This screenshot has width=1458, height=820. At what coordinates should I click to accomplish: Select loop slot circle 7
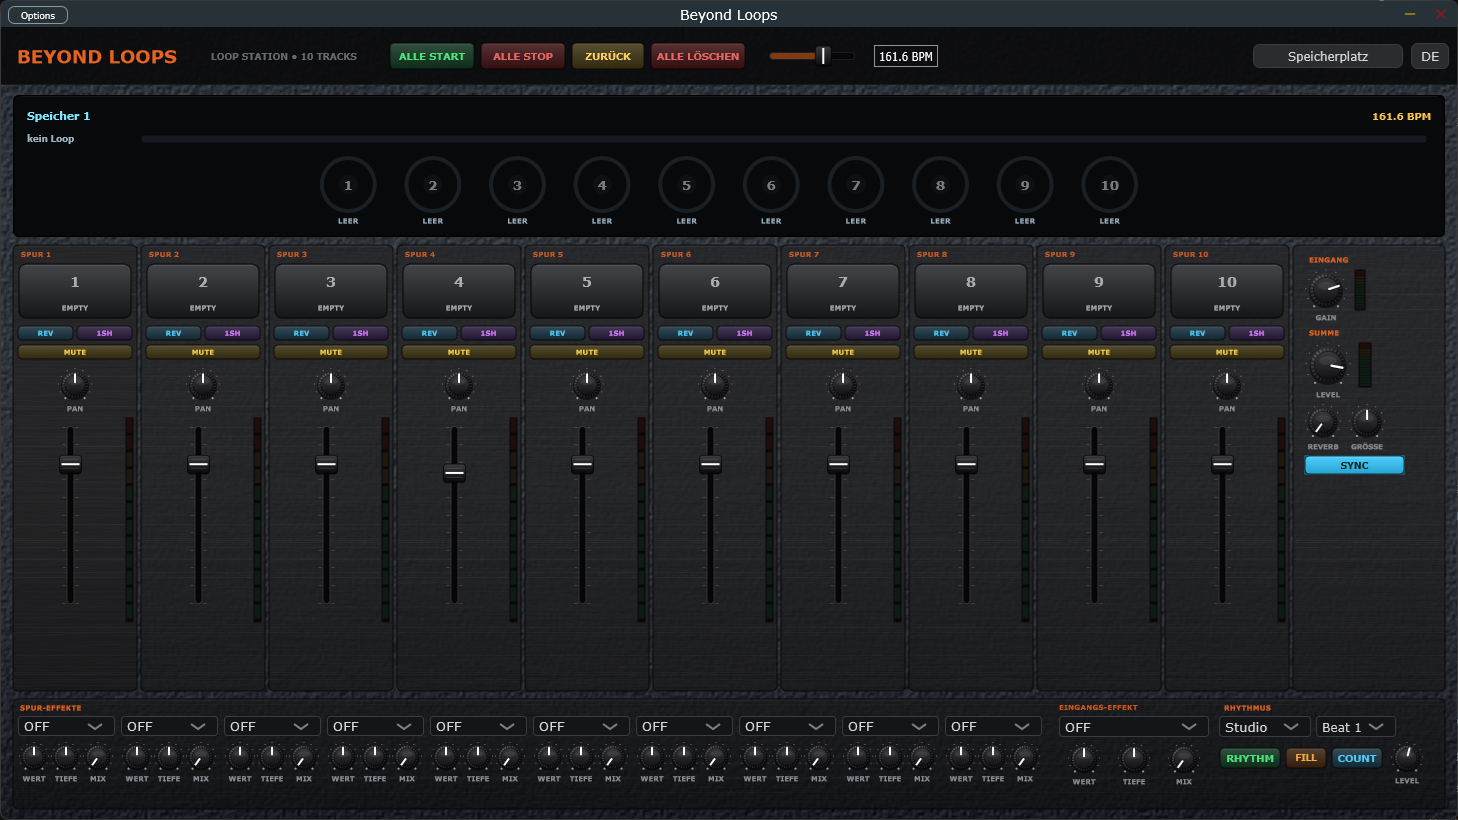(x=856, y=185)
